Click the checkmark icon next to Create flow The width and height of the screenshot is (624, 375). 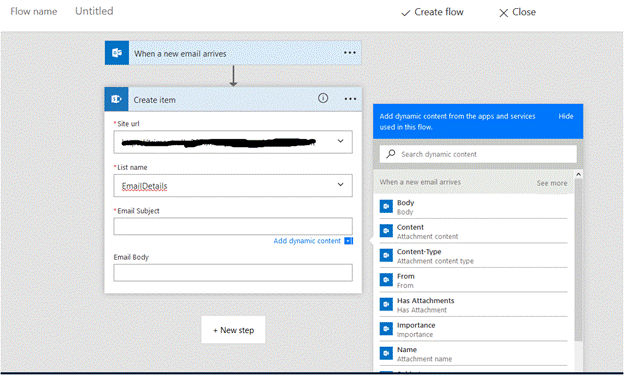coord(406,13)
